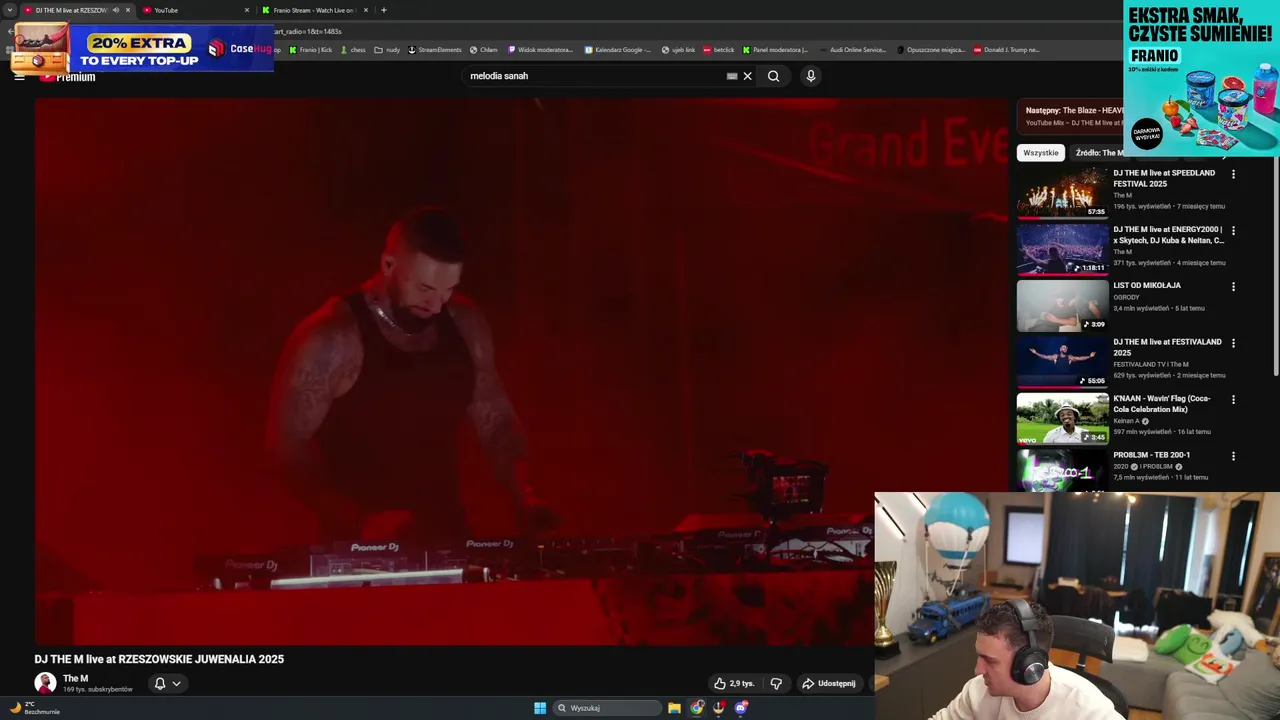Click the video title DJ THE M live at RZESZOWSKIE JUWENALIA 2025

click(x=159, y=659)
